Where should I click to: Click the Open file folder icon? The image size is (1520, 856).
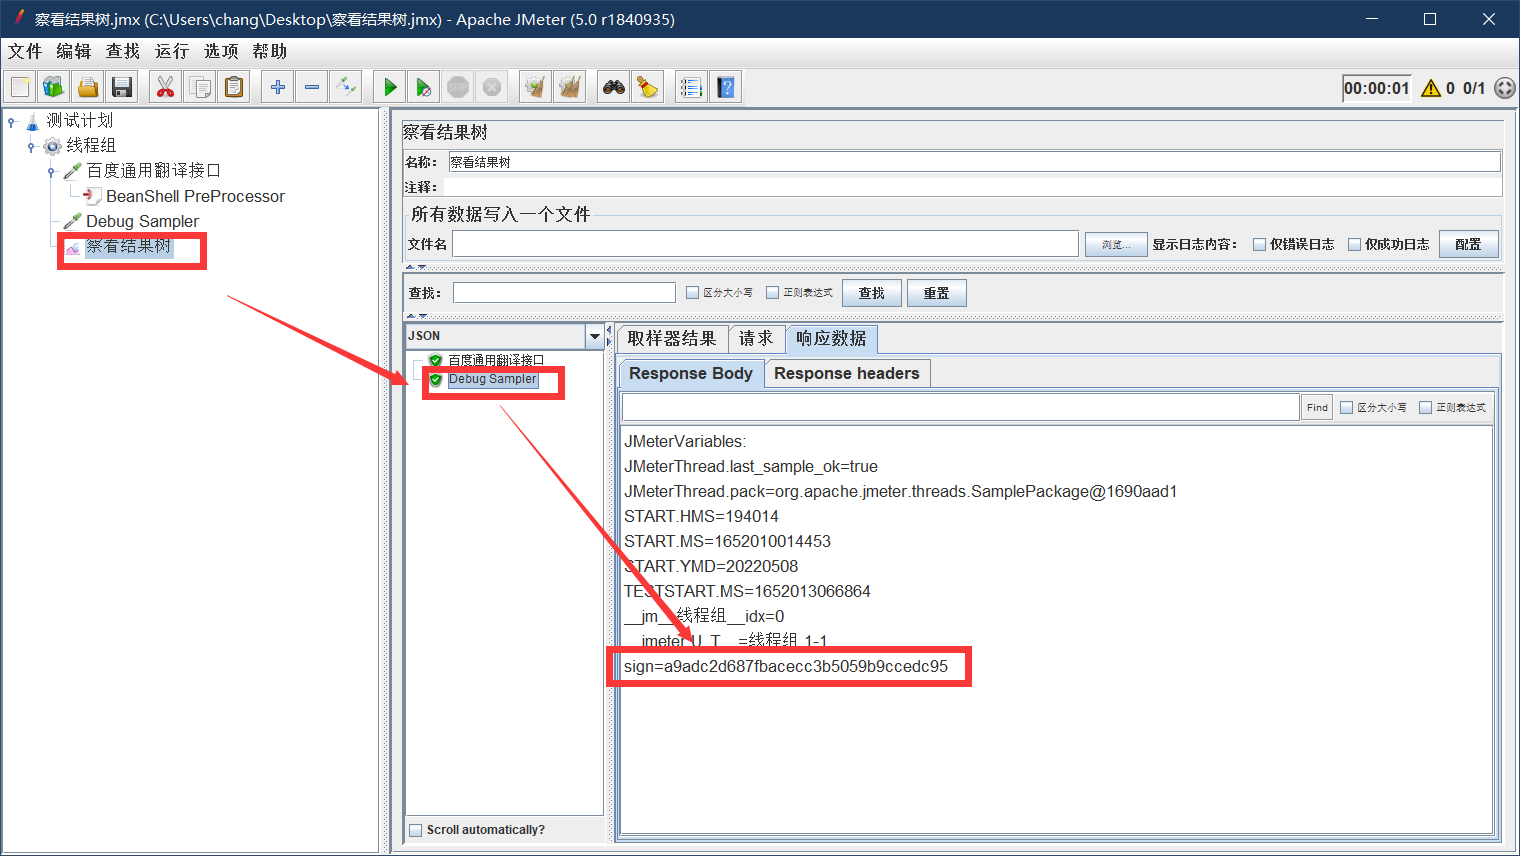point(88,88)
